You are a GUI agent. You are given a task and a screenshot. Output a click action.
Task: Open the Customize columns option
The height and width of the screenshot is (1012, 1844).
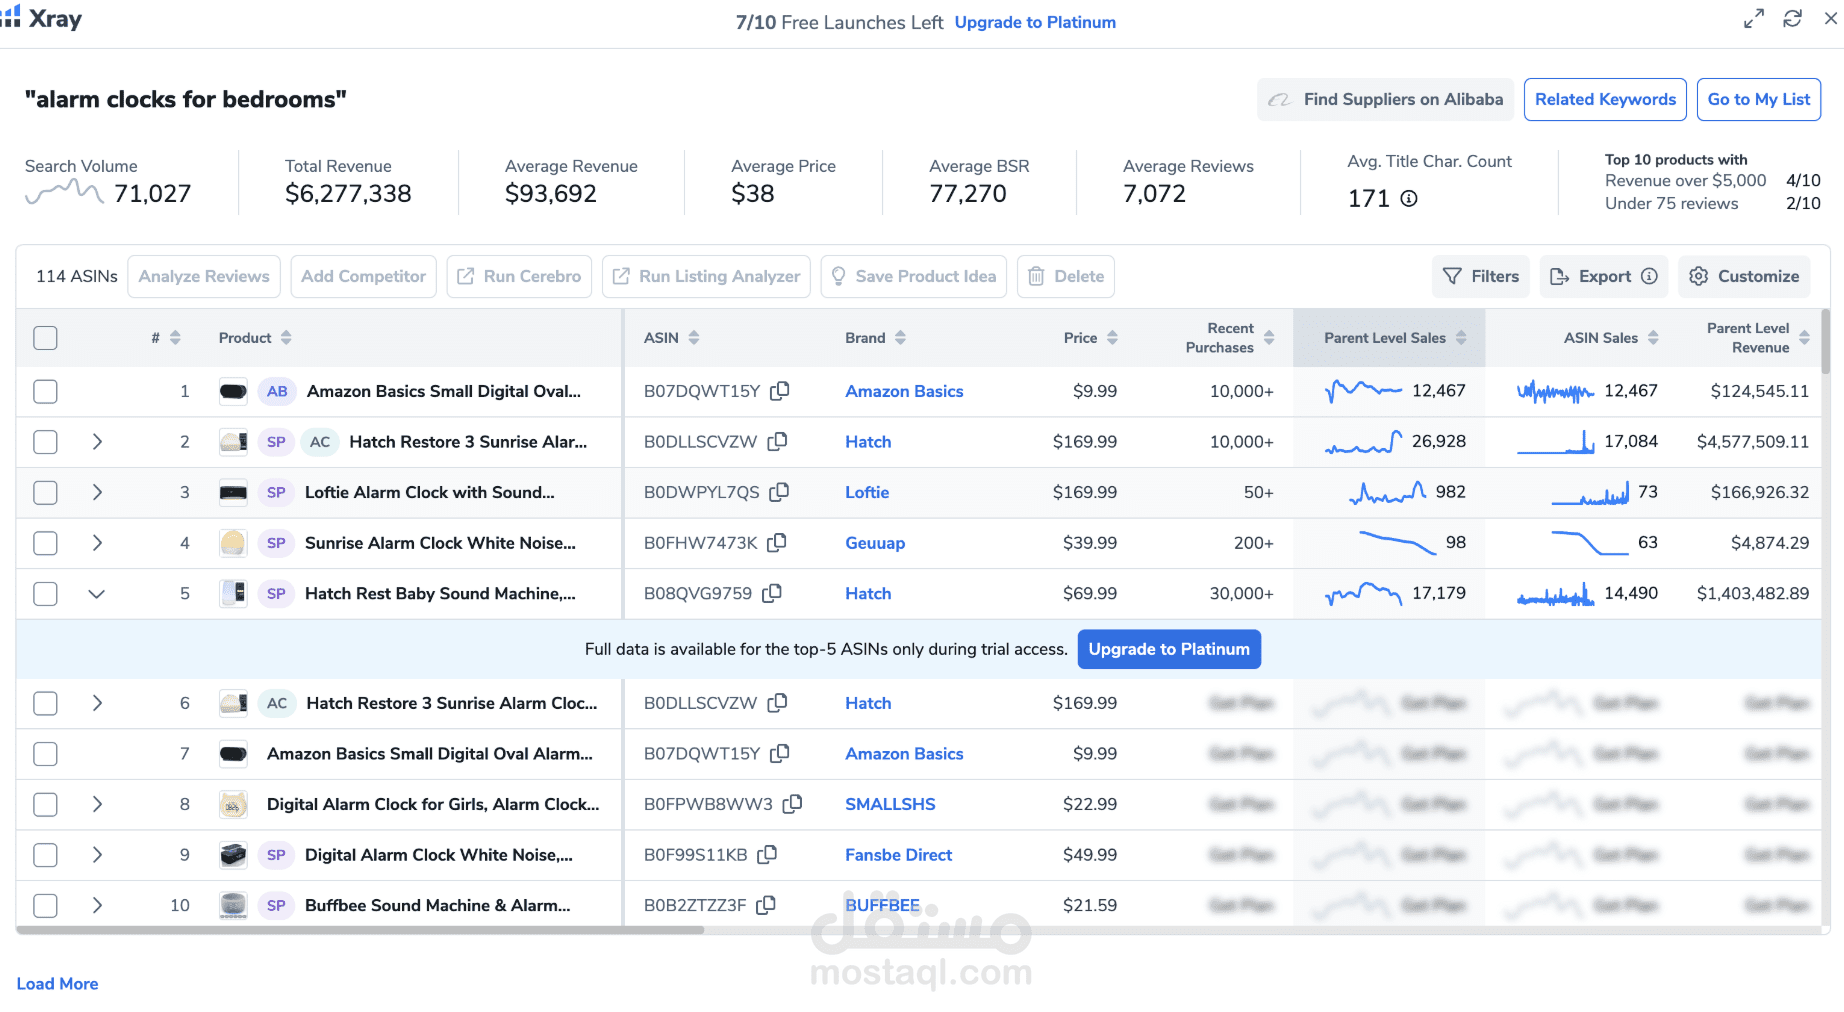[1744, 276]
